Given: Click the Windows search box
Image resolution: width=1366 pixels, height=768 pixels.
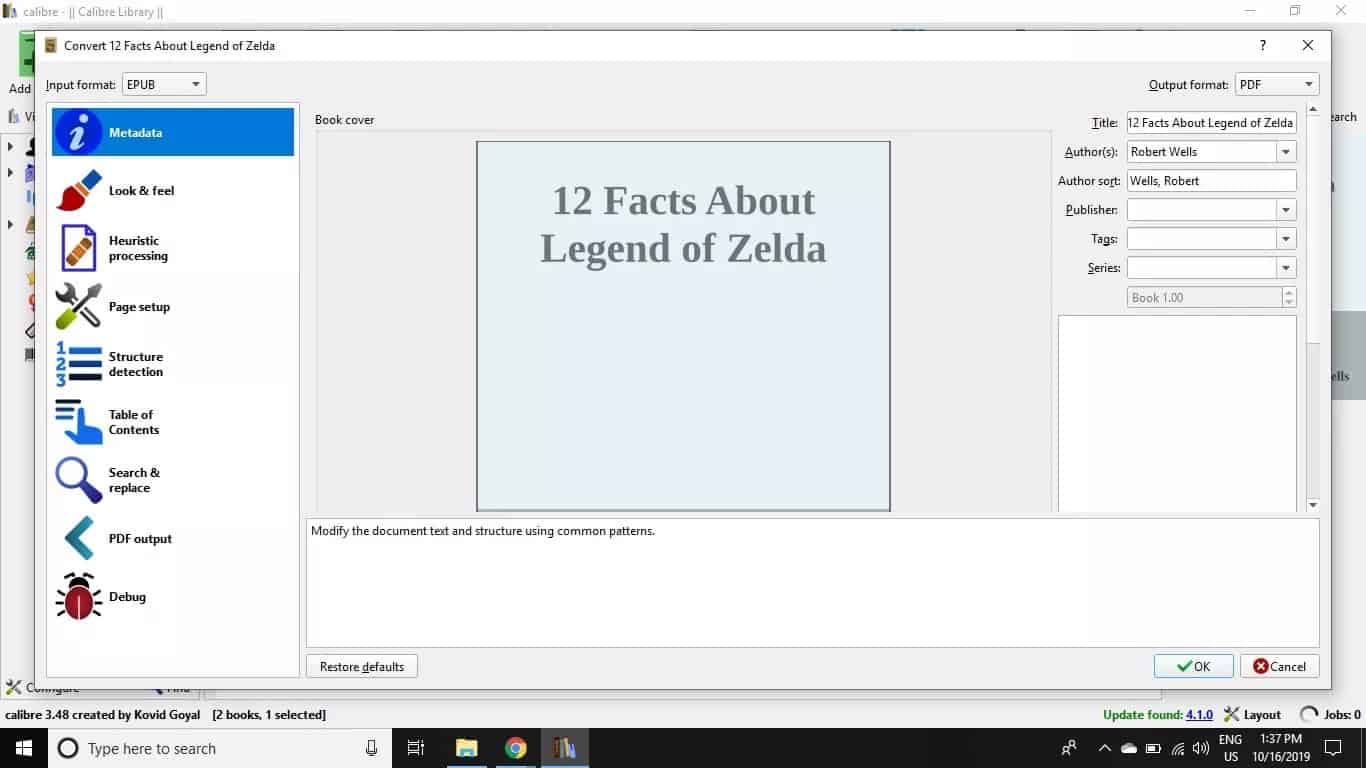Looking at the screenshot, I should 218,748.
